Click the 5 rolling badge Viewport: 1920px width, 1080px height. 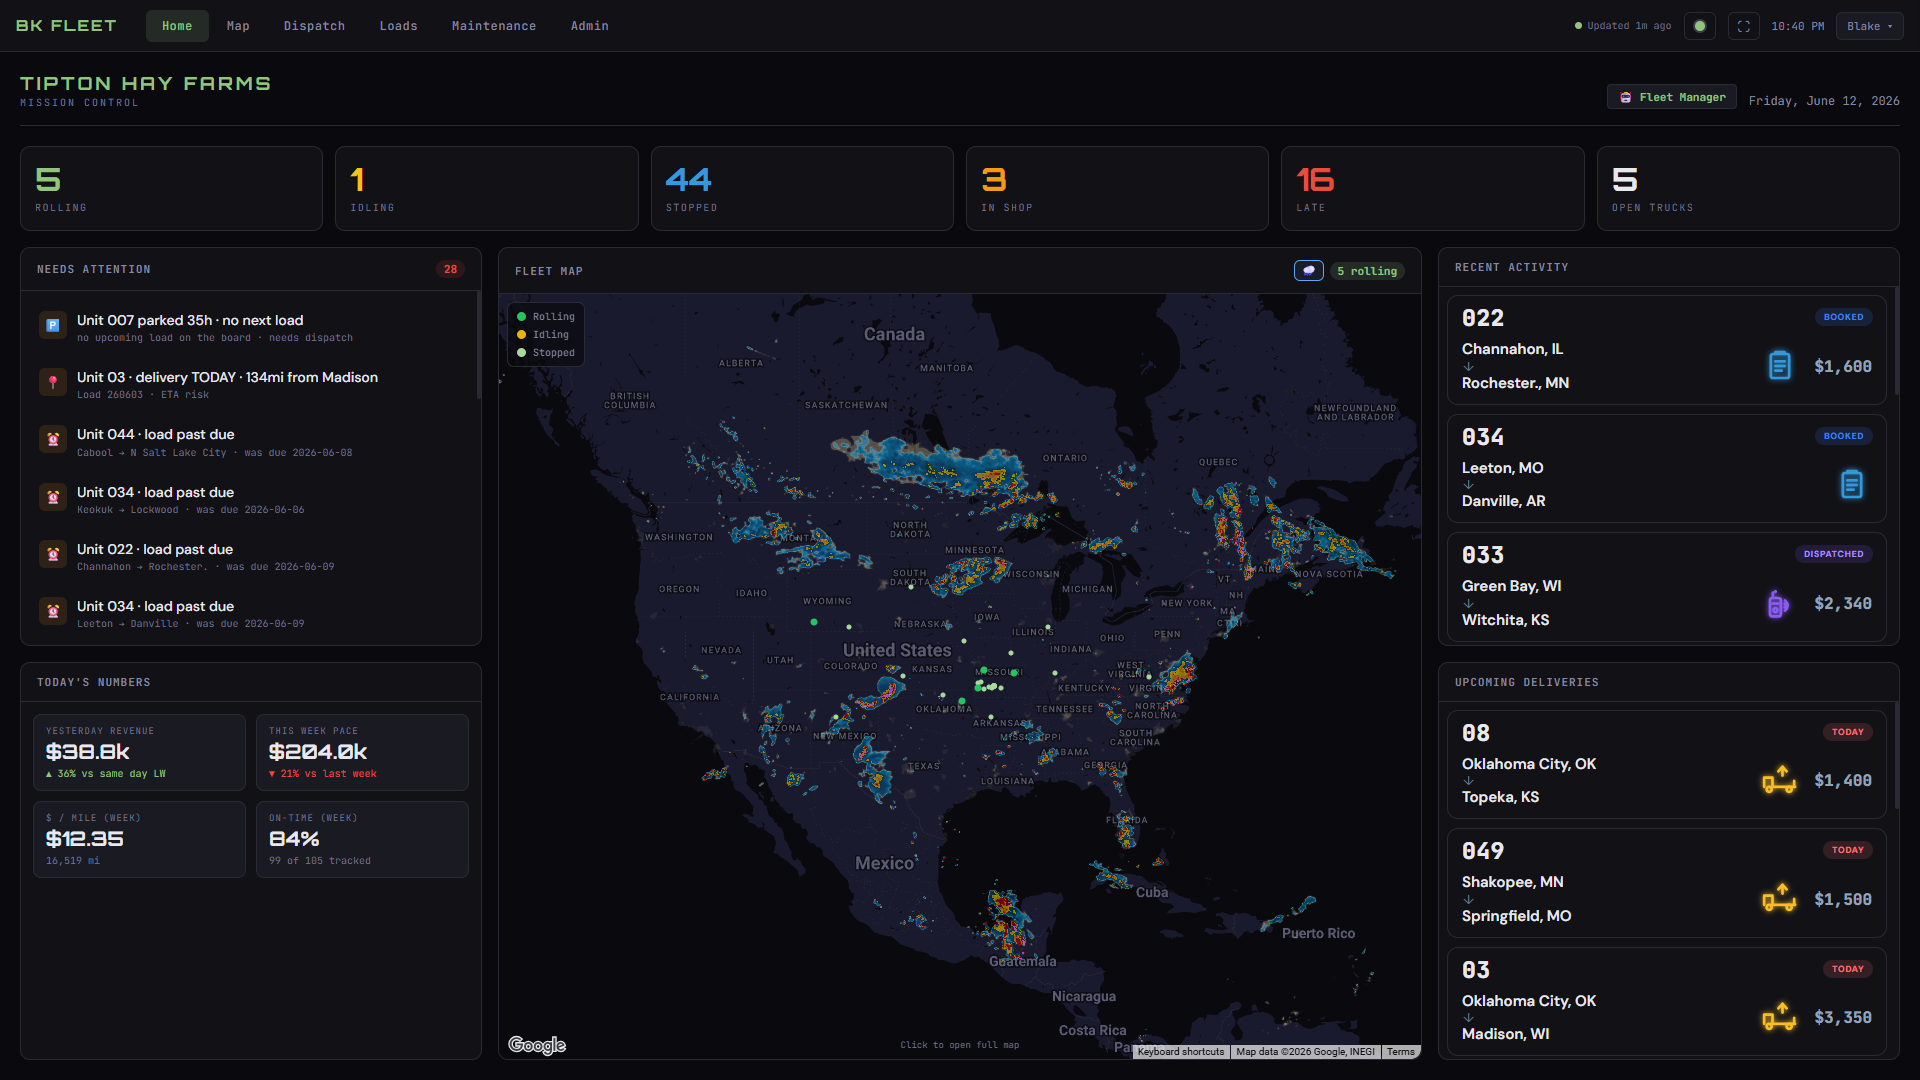click(1367, 271)
